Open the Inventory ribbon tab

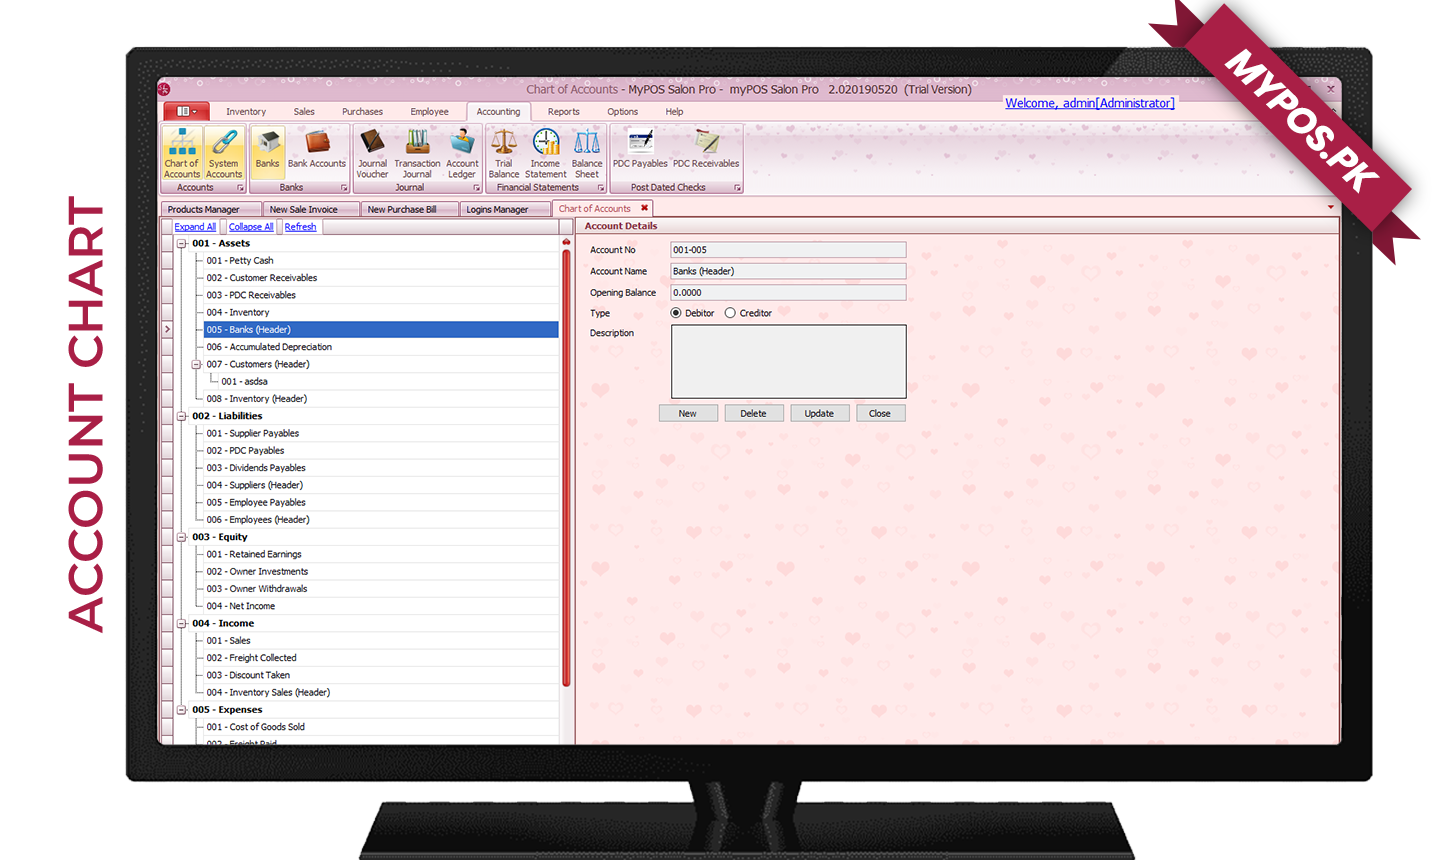coord(246,112)
